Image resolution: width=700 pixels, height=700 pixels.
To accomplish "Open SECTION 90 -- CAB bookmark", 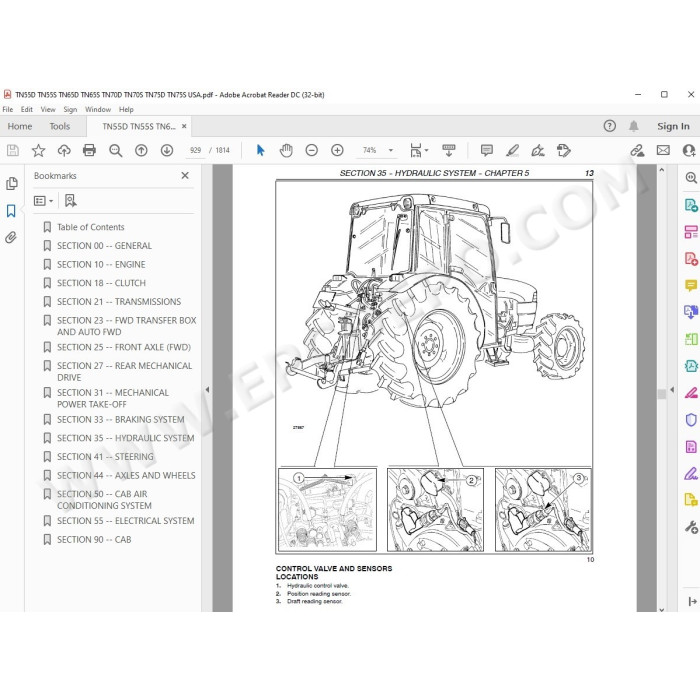I will (x=94, y=540).
